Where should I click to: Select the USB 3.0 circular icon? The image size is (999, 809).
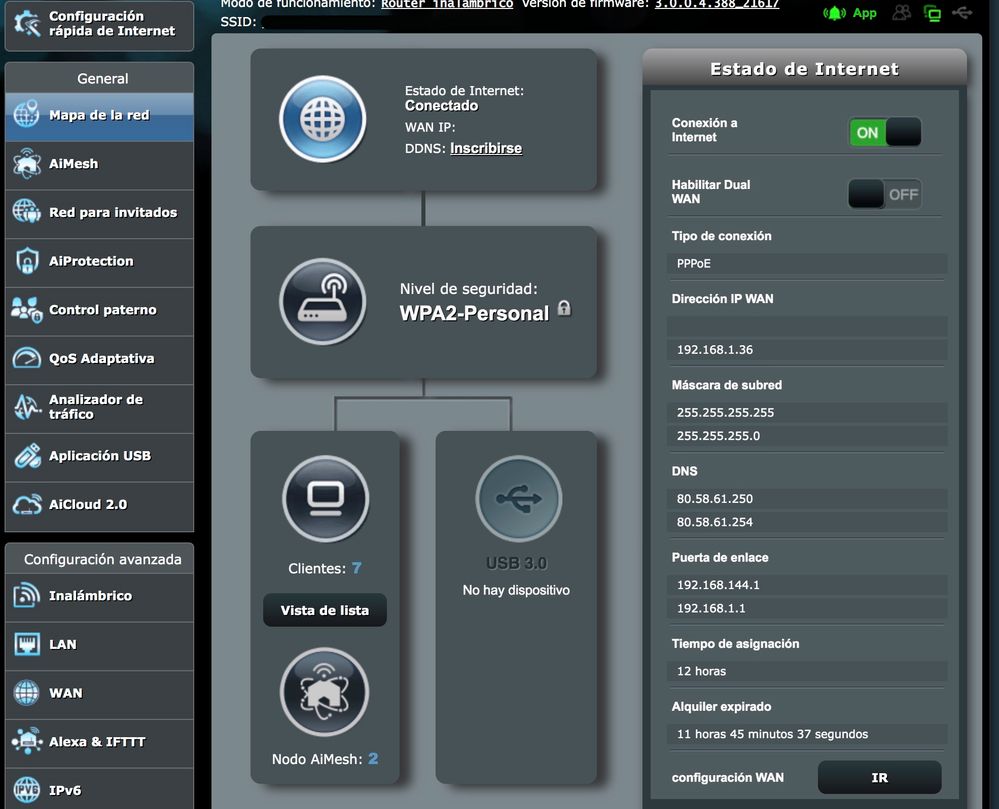[x=518, y=498]
